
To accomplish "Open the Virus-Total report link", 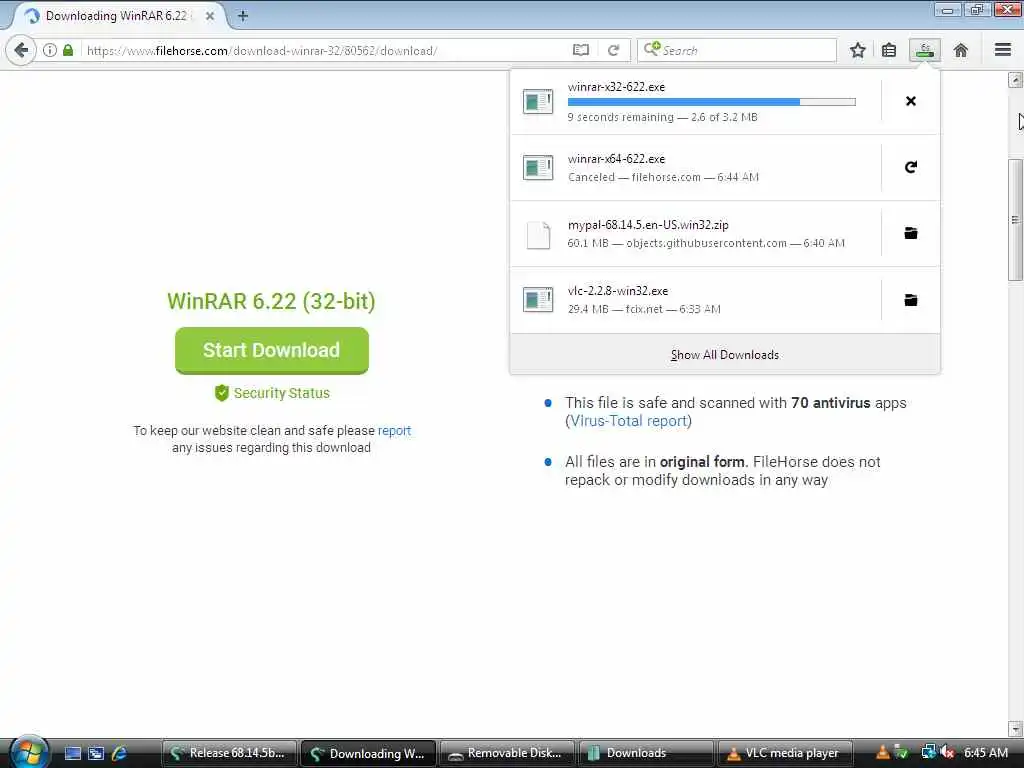I will click(x=628, y=421).
